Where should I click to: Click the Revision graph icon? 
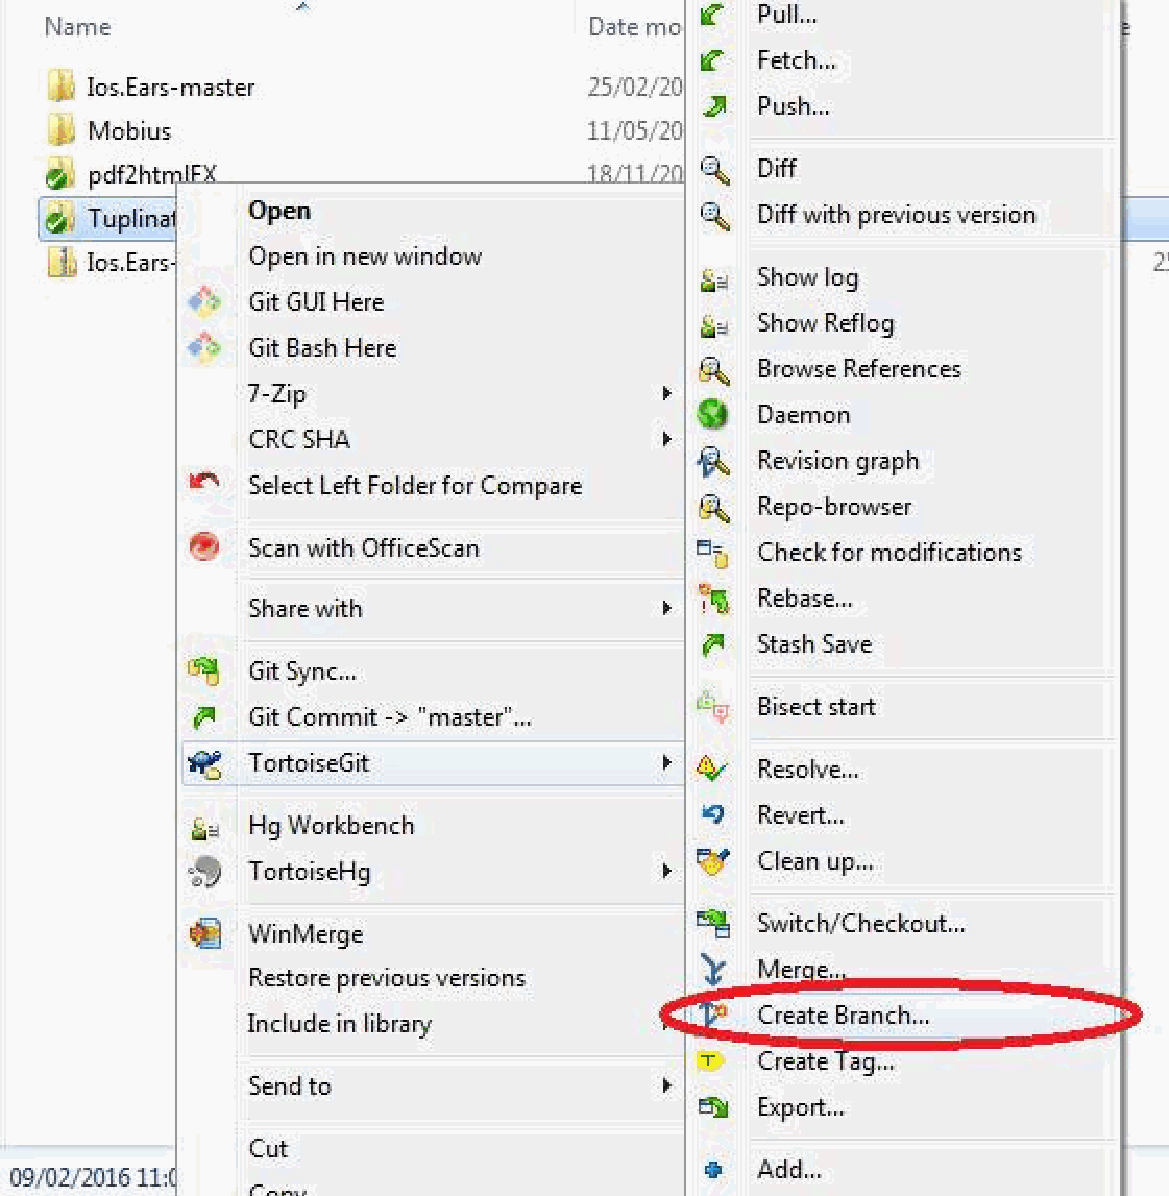coord(715,462)
